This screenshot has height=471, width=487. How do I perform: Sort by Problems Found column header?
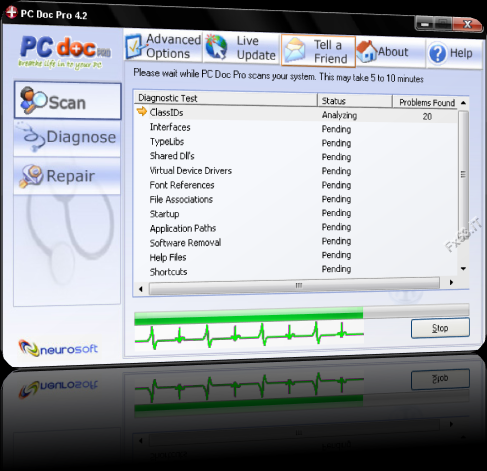[425, 102]
